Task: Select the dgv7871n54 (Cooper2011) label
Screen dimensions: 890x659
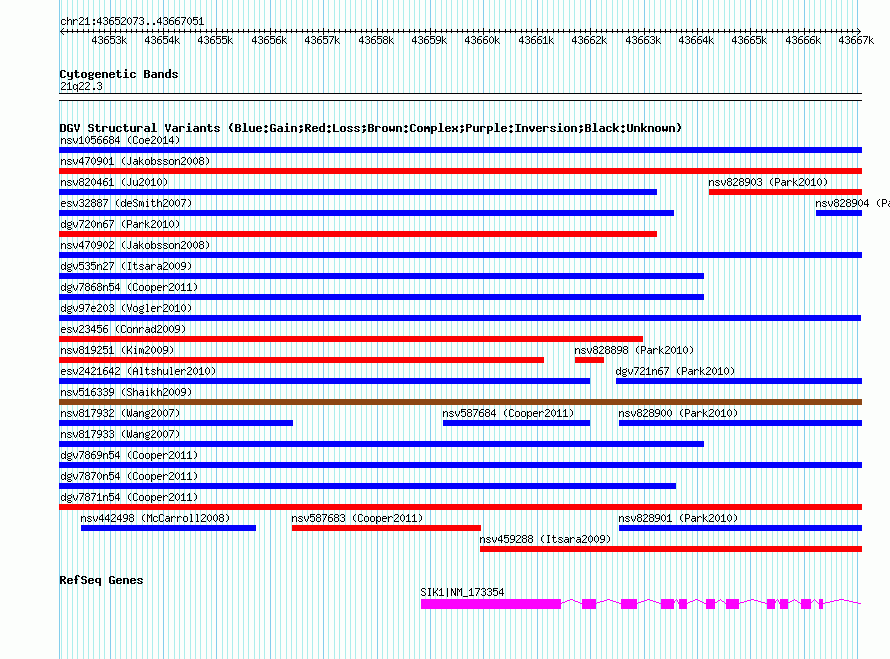Action: click(129, 497)
